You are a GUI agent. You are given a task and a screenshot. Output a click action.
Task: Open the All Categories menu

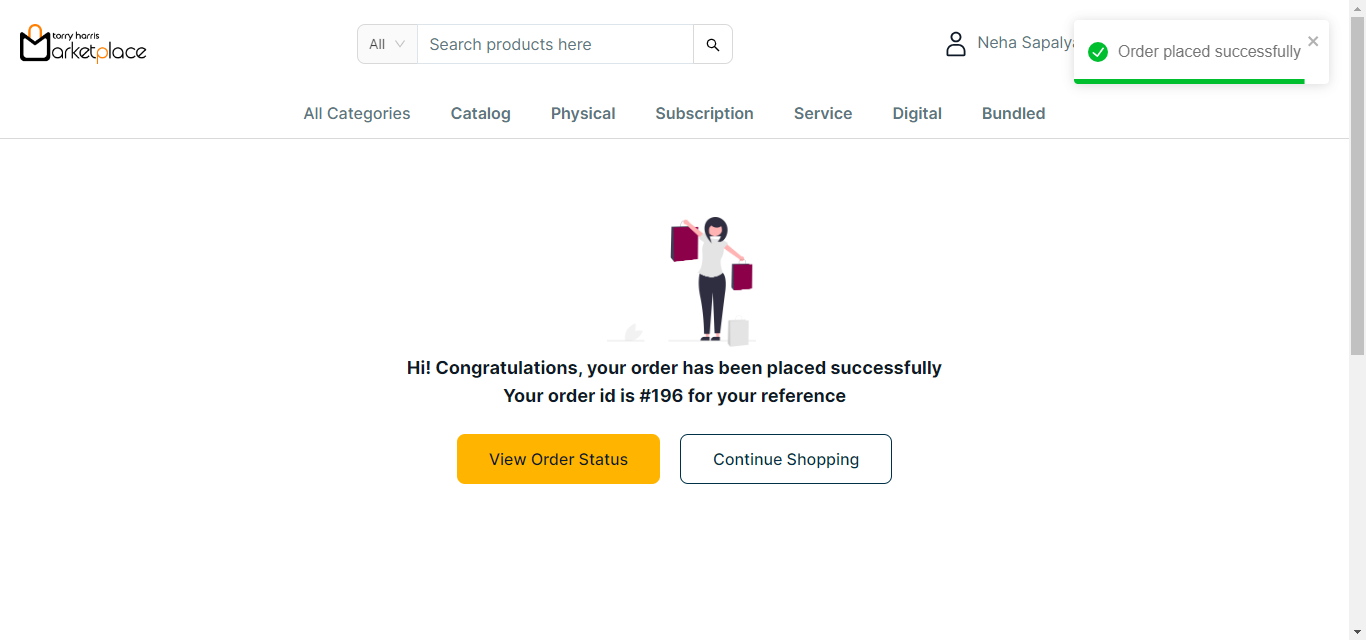pyautogui.click(x=357, y=114)
